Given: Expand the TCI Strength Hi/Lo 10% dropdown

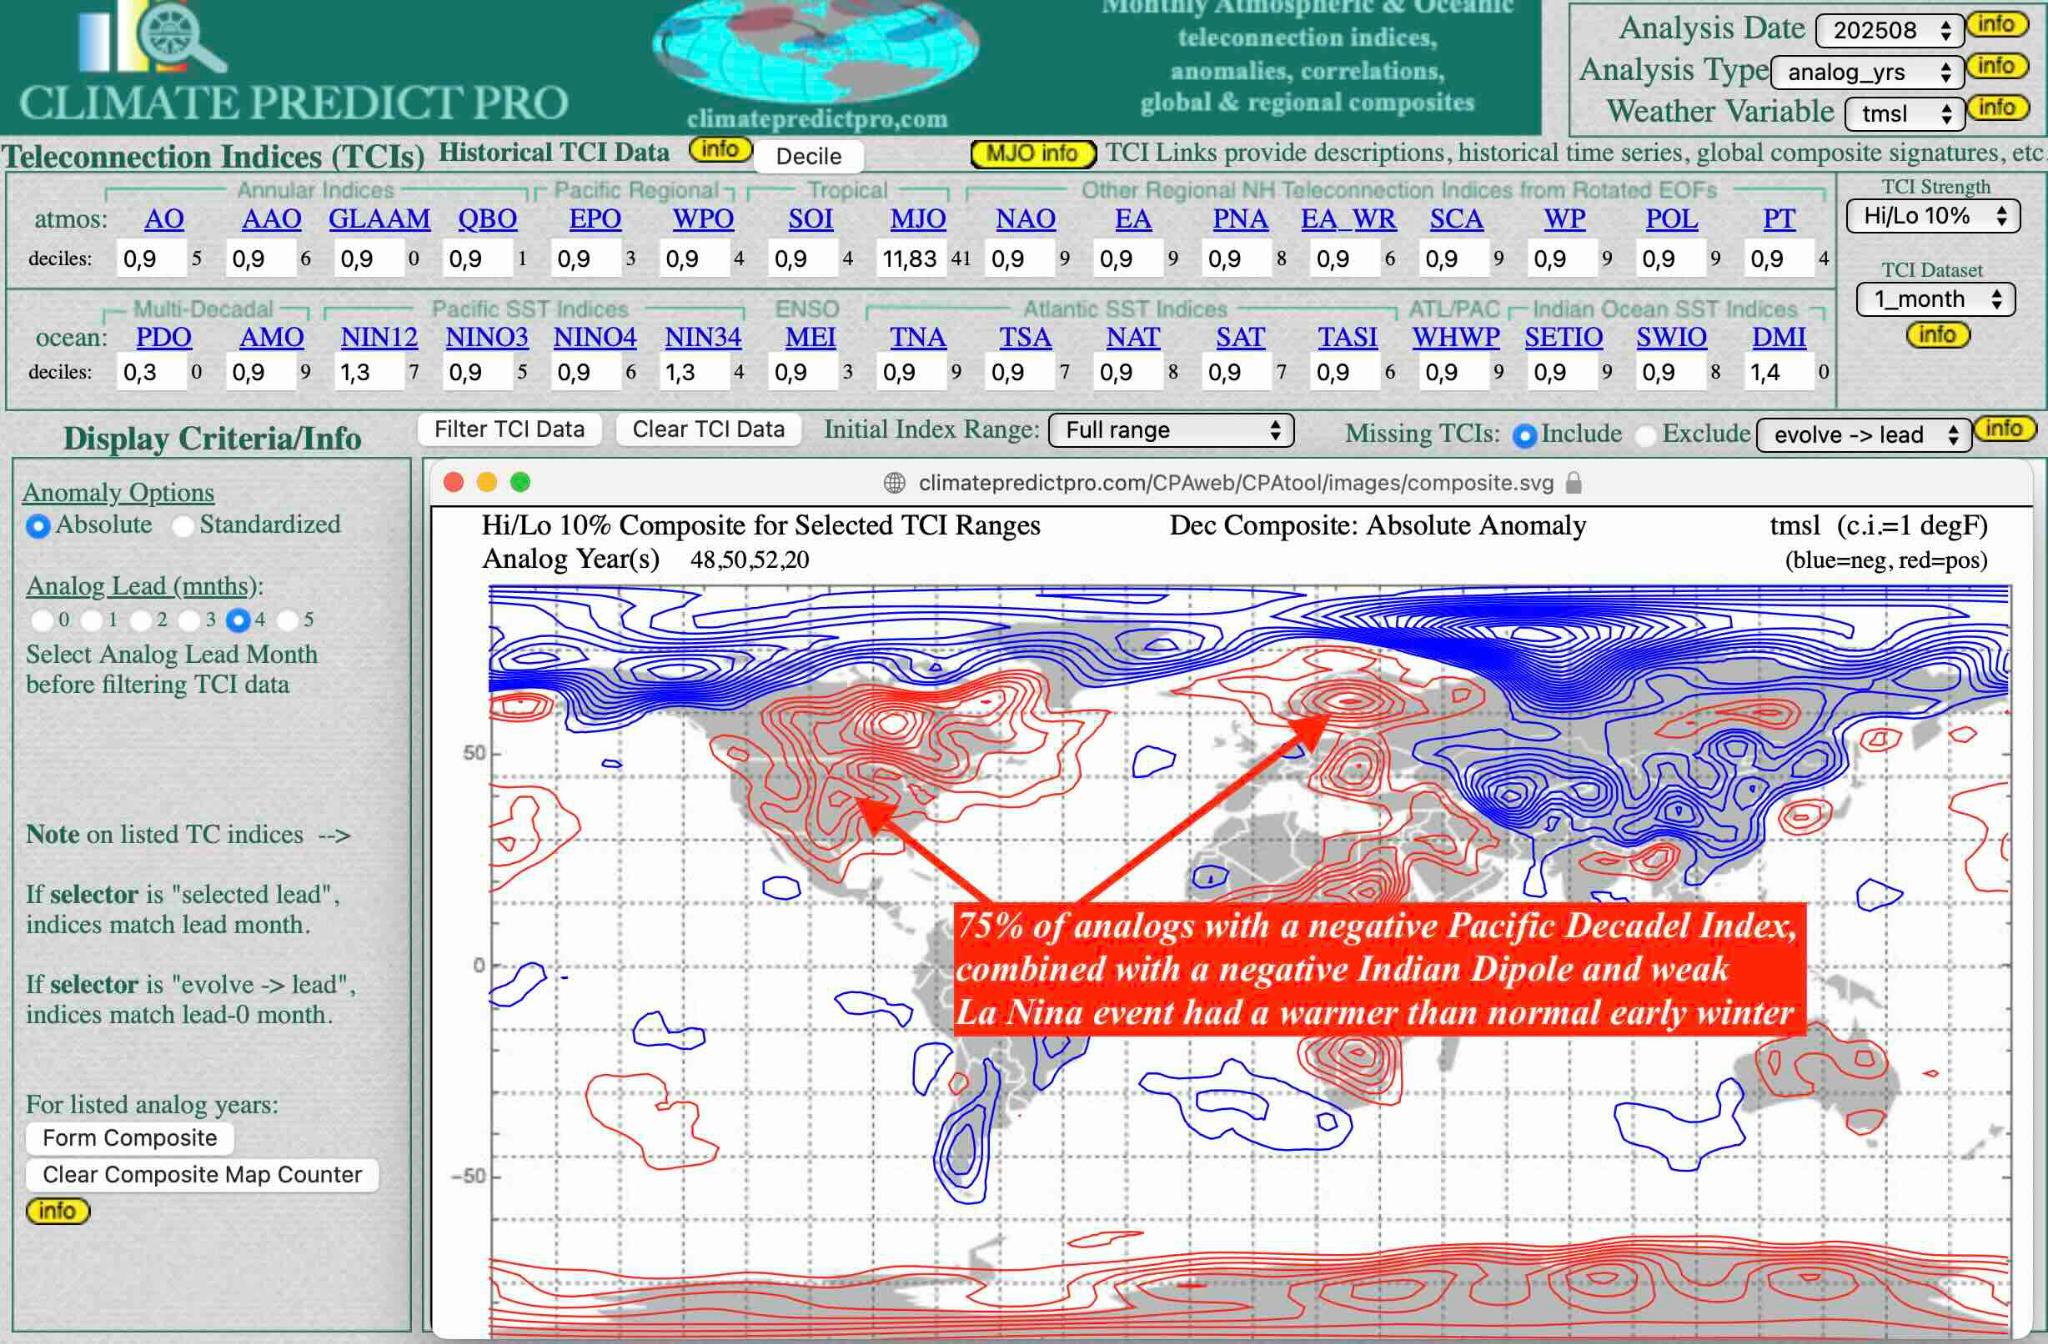Looking at the screenshot, I should click(x=1932, y=217).
